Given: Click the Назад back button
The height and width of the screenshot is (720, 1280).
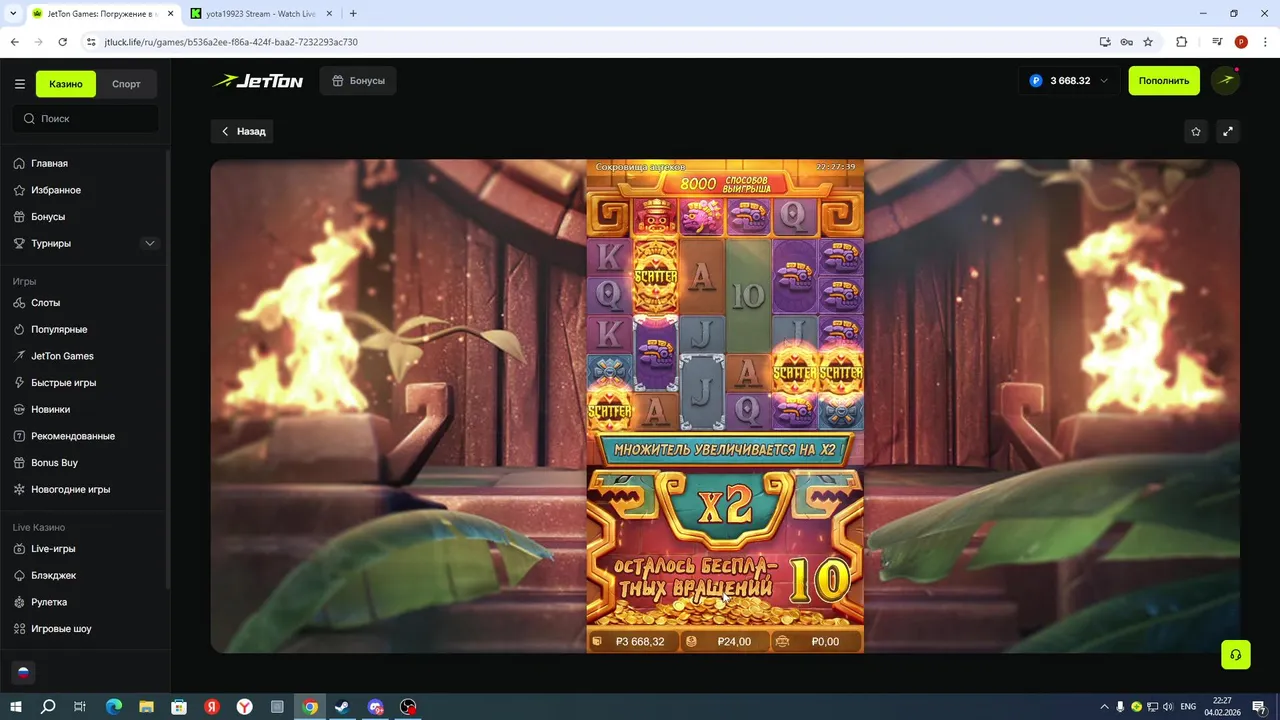Looking at the screenshot, I should [242, 131].
